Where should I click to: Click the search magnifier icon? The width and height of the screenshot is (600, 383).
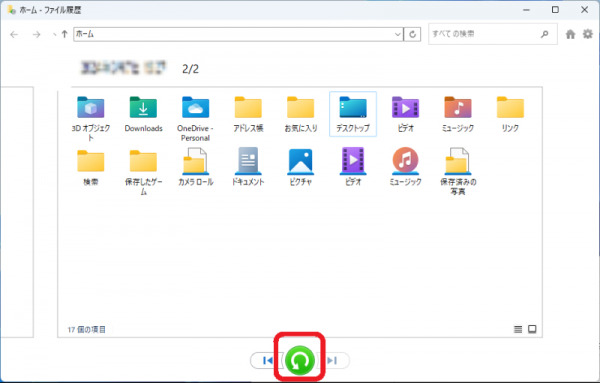click(545, 34)
